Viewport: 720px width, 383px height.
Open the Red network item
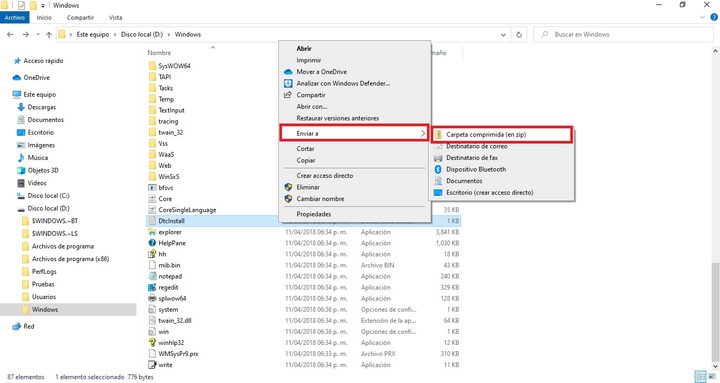(28, 326)
